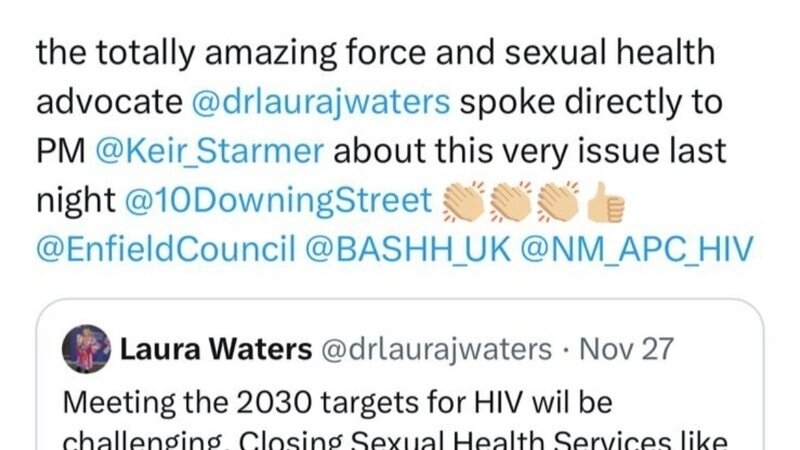This screenshot has width=800, height=450.
Task: Open the @EnfieldCouncil profile mention
Action: point(166,249)
